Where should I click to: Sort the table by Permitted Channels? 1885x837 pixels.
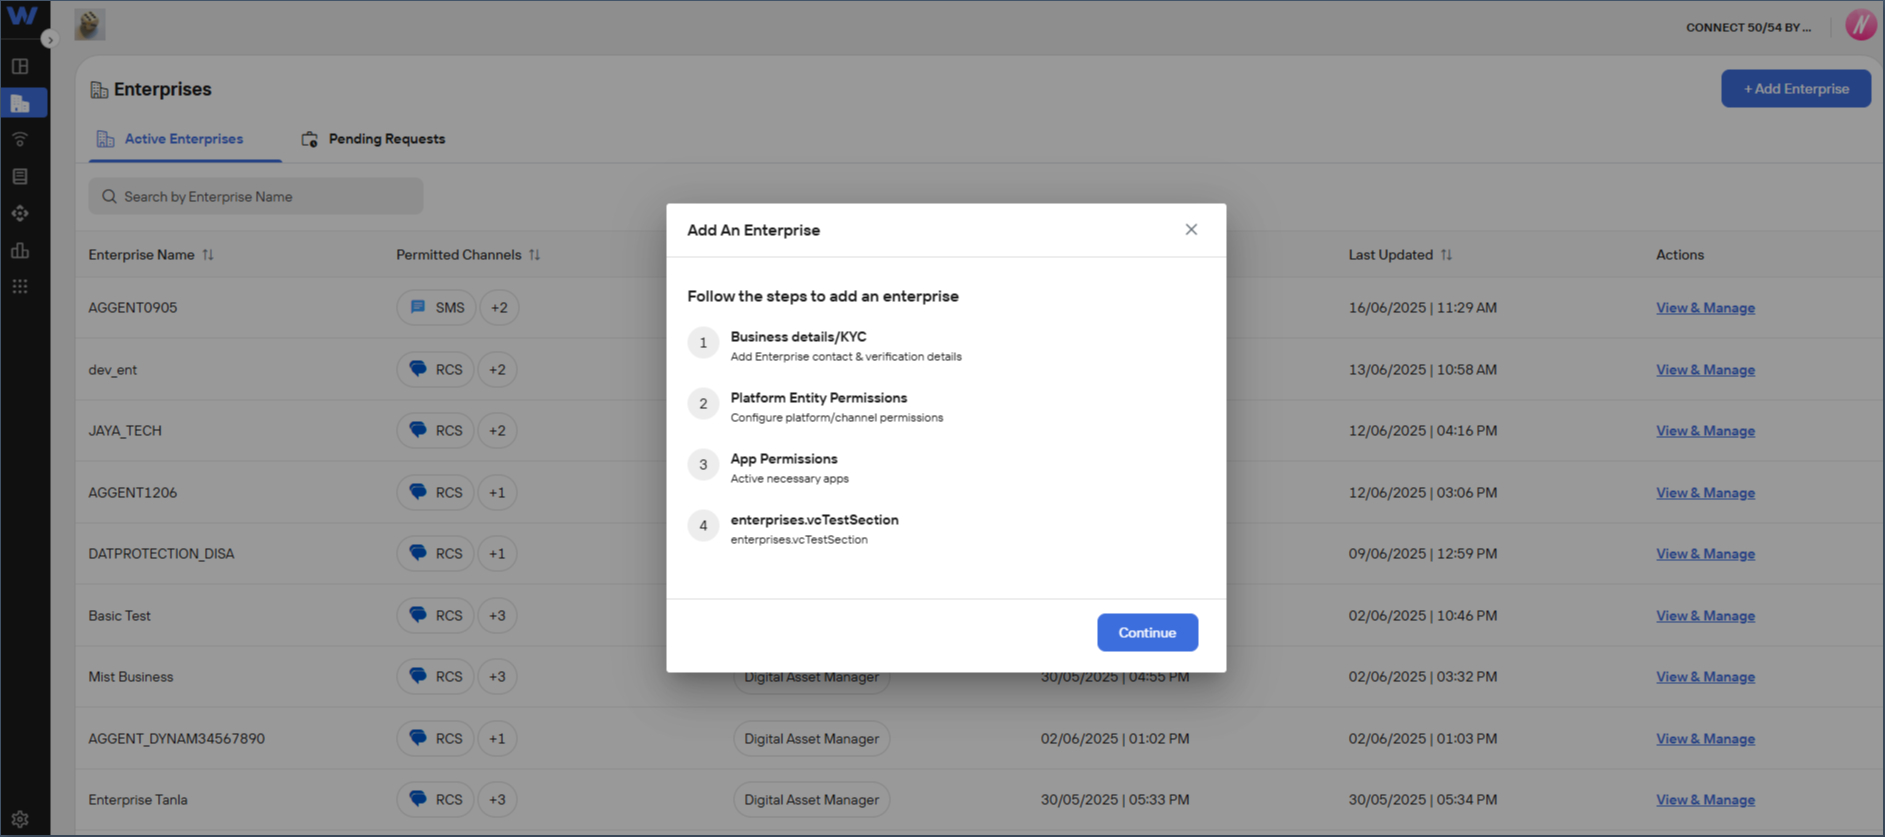535,255
